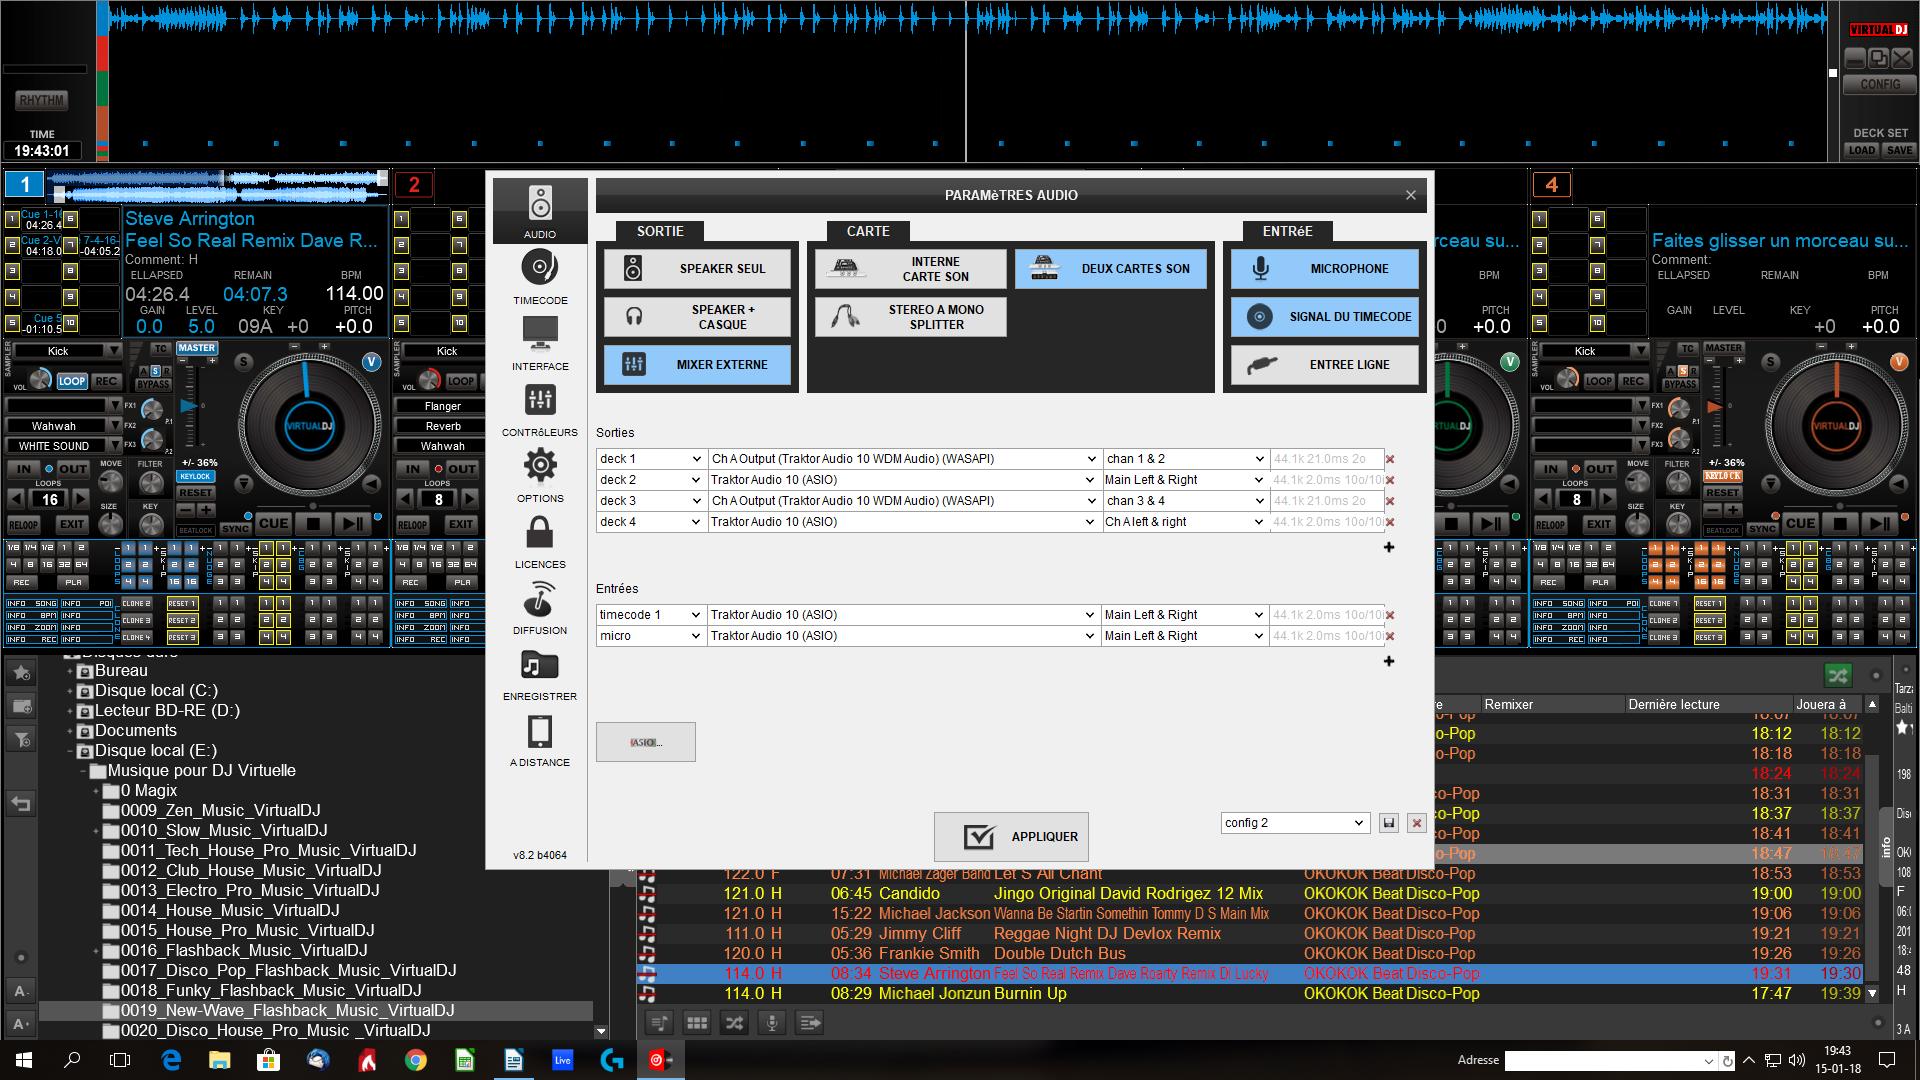Open Google Chrome from the taskbar
Image resolution: width=1920 pixels, height=1080 pixels.
pyautogui.click(x=416, y=1060)
